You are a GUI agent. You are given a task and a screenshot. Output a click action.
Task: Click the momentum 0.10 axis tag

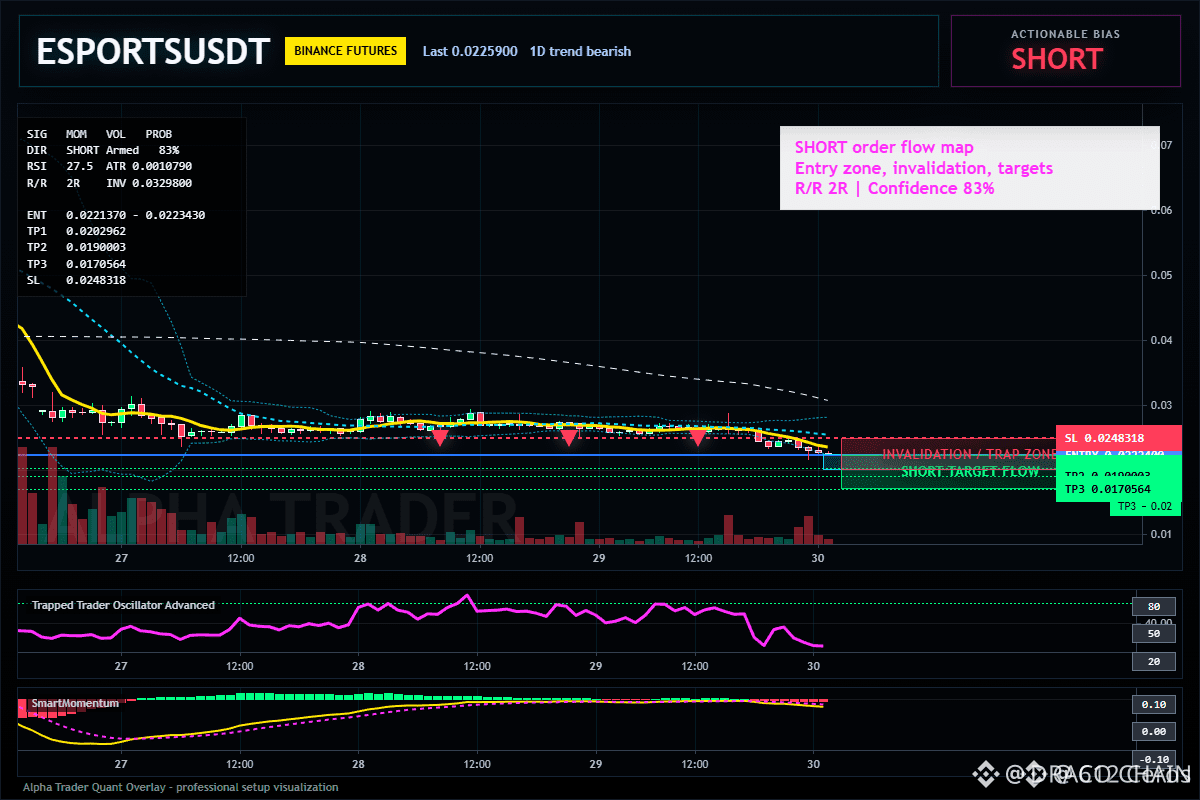tap(1152, 704)
